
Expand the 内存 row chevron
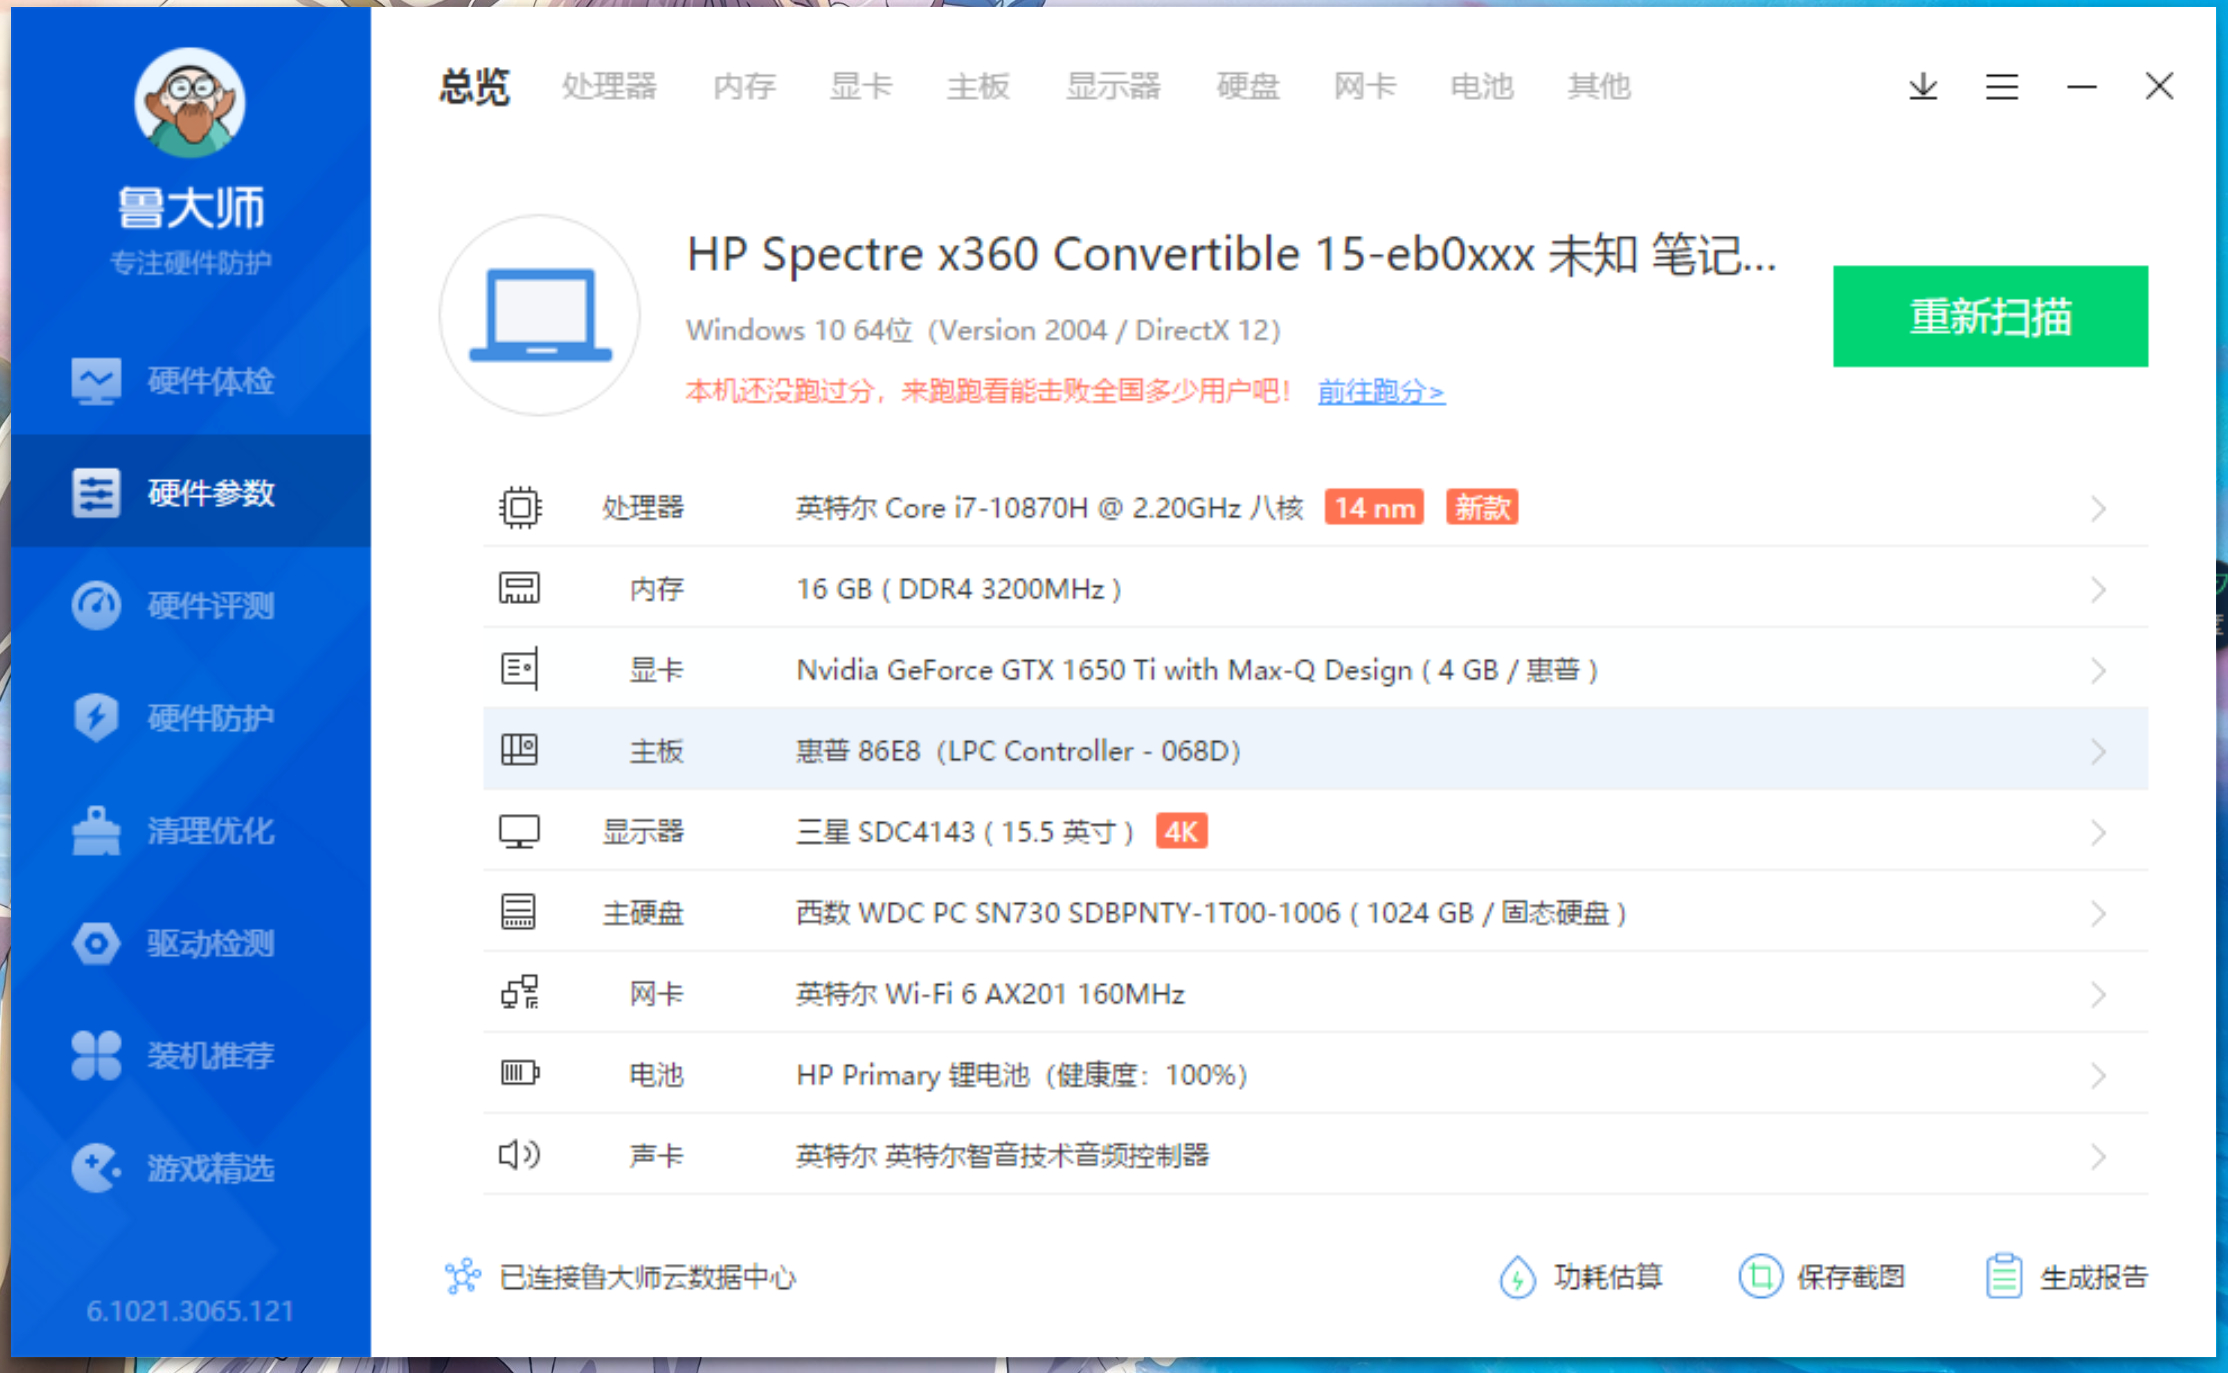[2098, 590]
